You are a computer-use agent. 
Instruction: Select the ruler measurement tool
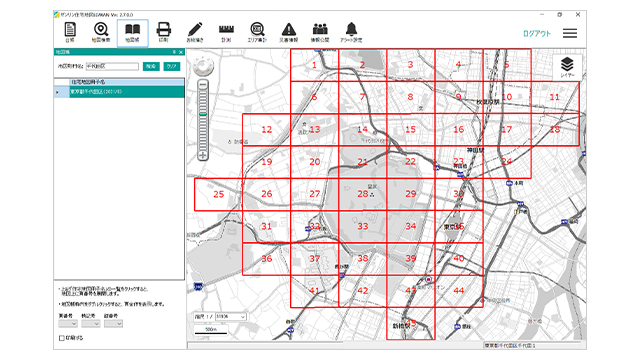tap(226, 32)
